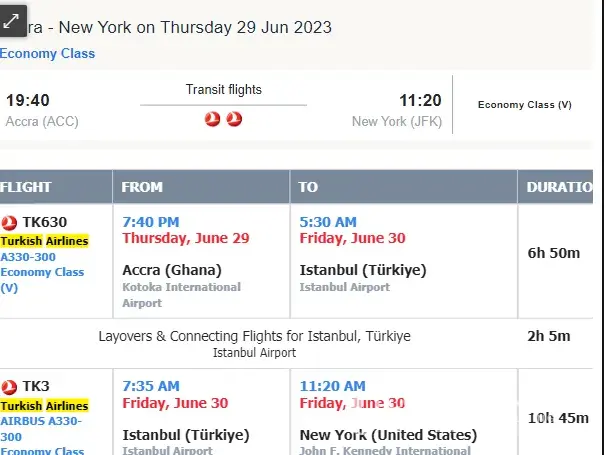This screenshot has width=606, height=455.
Task: Select the TO column header
Action: (309, 187)
